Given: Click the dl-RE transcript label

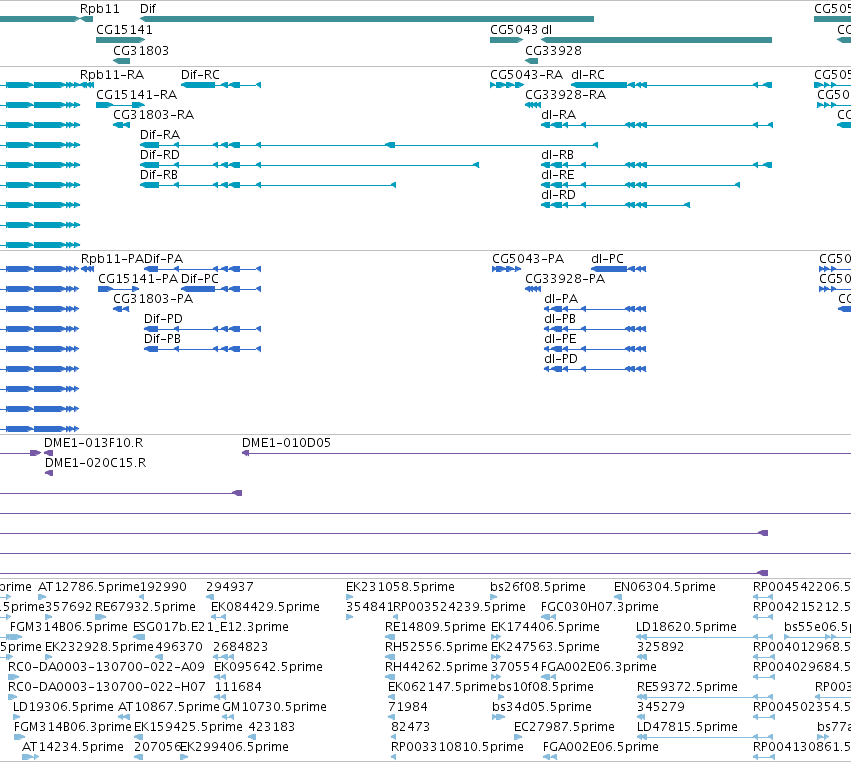Looking at the screenshot, I should 557,175.
